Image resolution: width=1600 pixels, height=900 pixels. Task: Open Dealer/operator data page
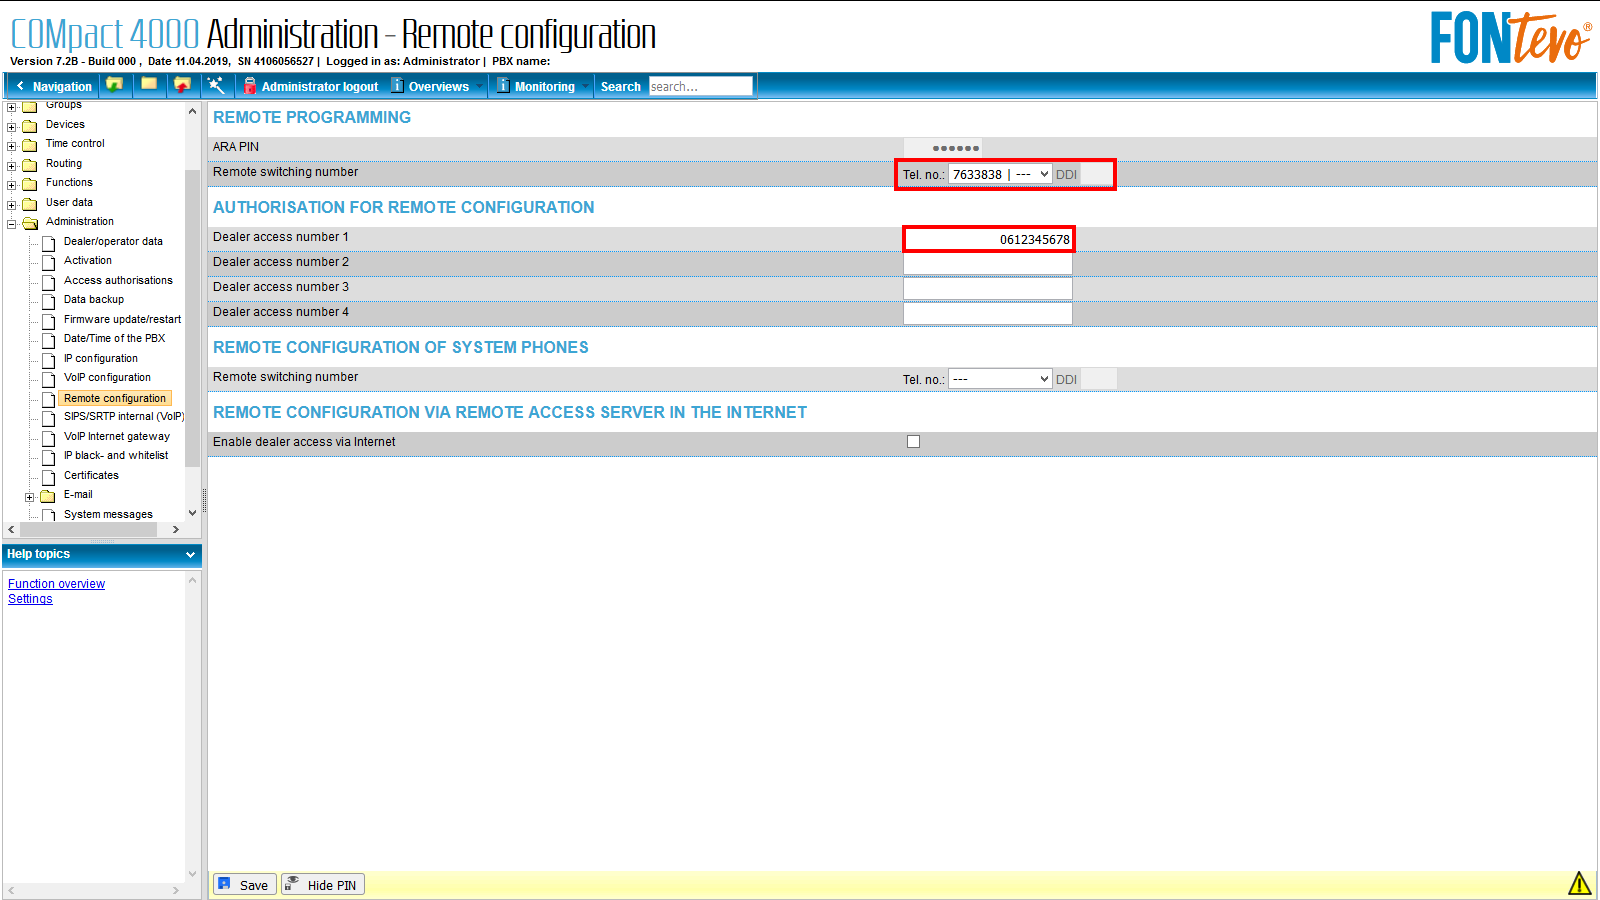click(113, 241)
